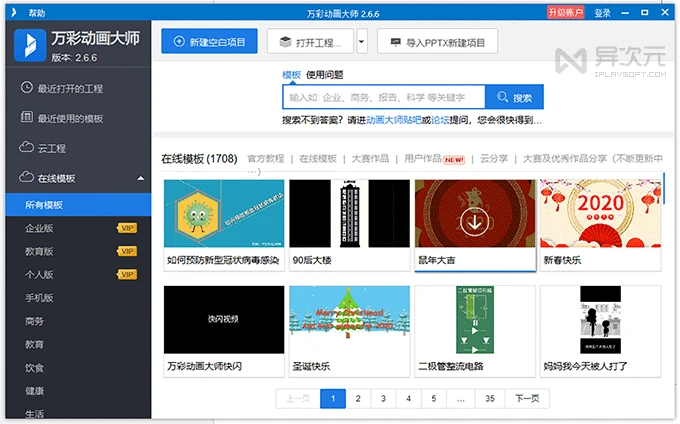Screen dimensions: 680x424
Task: Open the 二极管整流电路 template thumbnail
Action: (x=475, y=320)
